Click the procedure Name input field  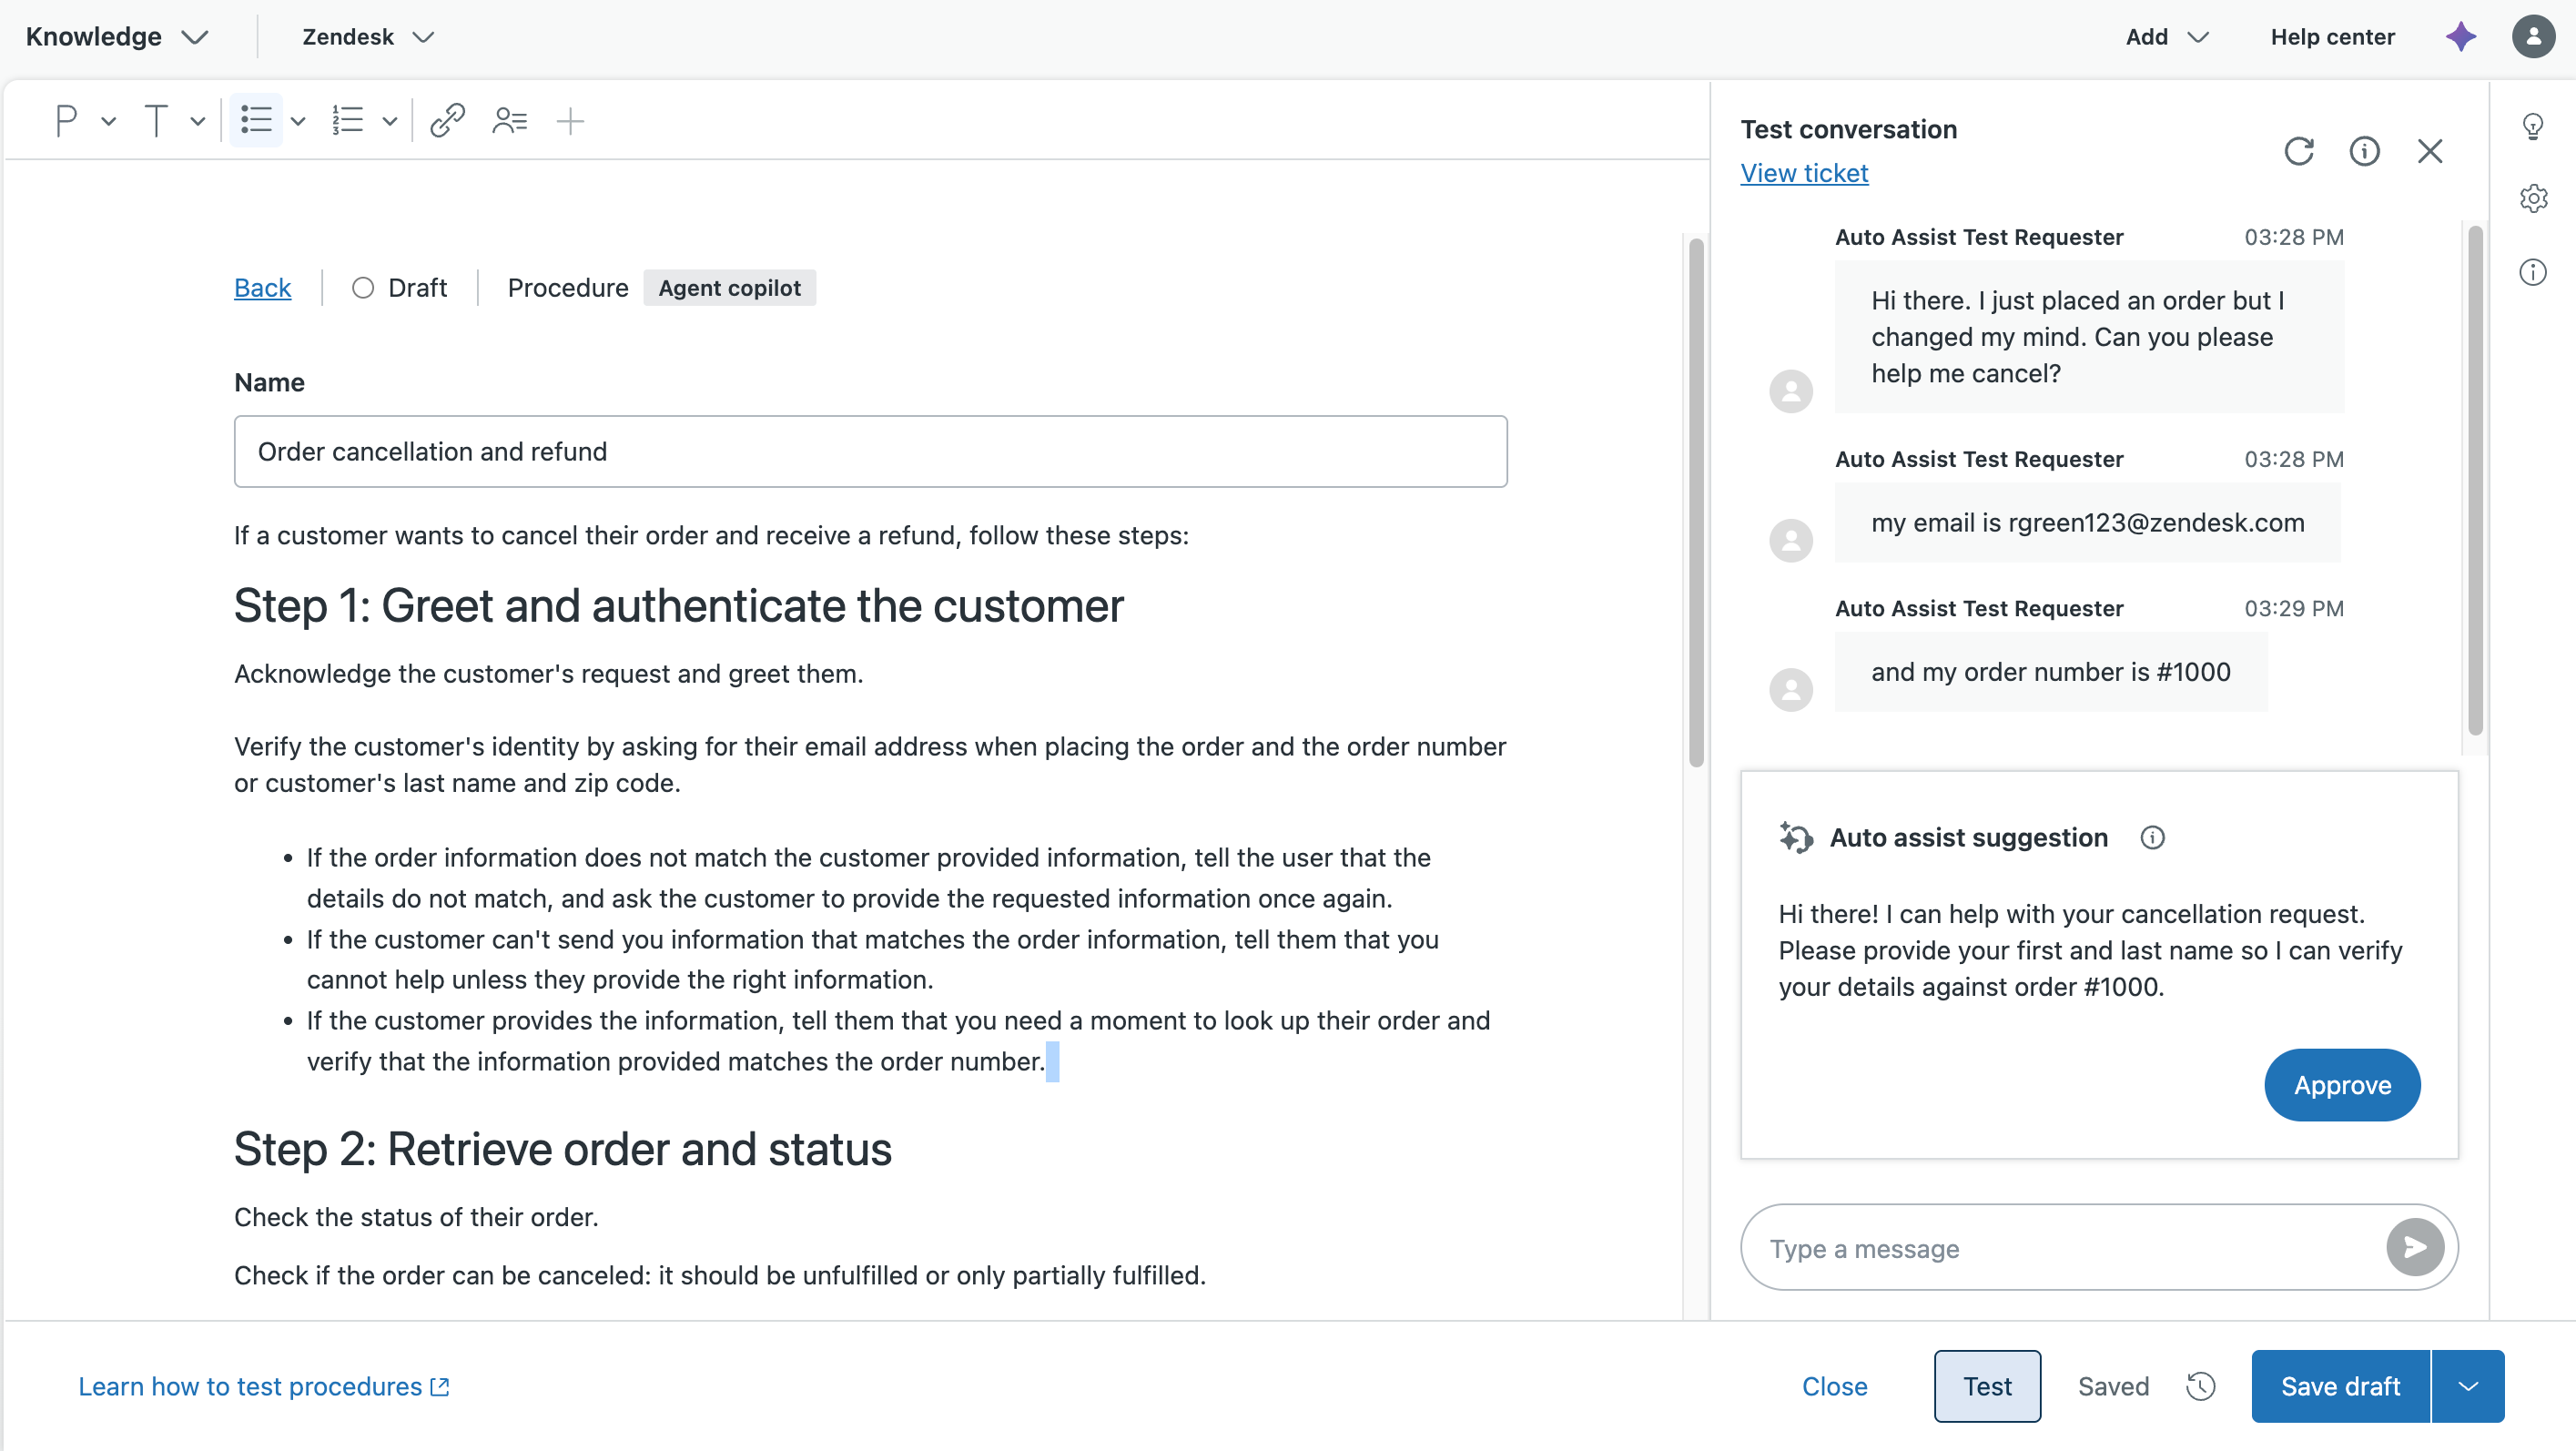[x=870, y=452]
